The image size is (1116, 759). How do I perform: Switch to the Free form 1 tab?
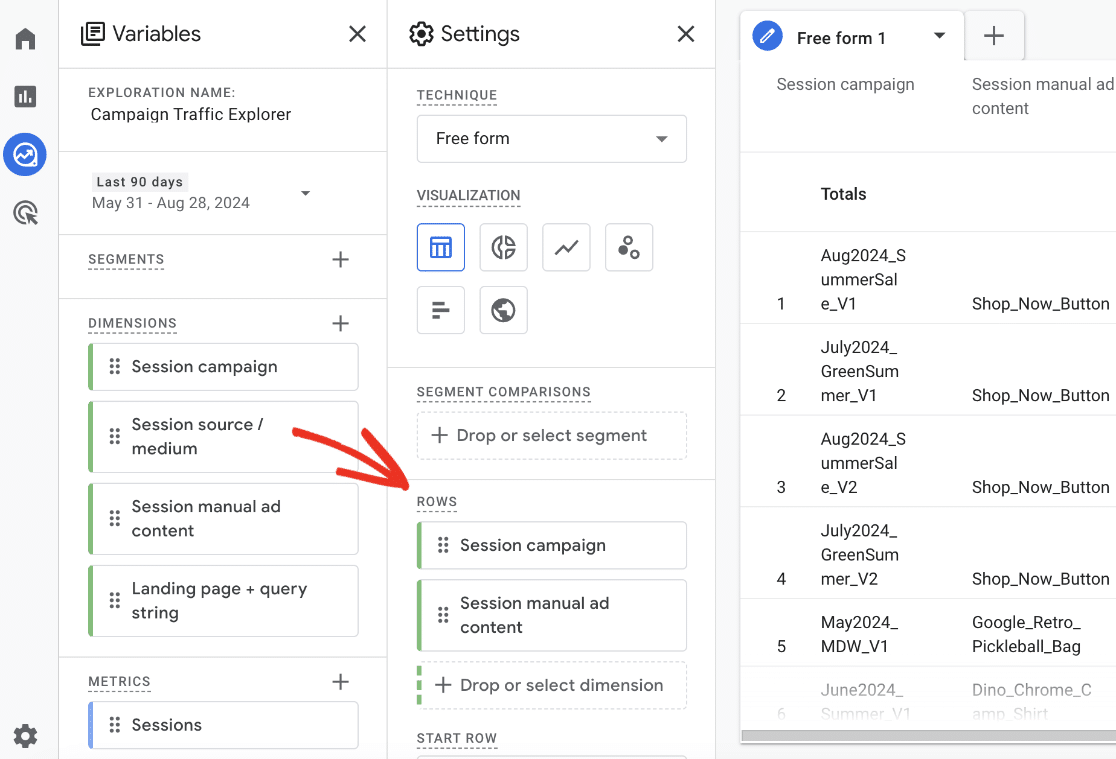(x=841, y=38)
